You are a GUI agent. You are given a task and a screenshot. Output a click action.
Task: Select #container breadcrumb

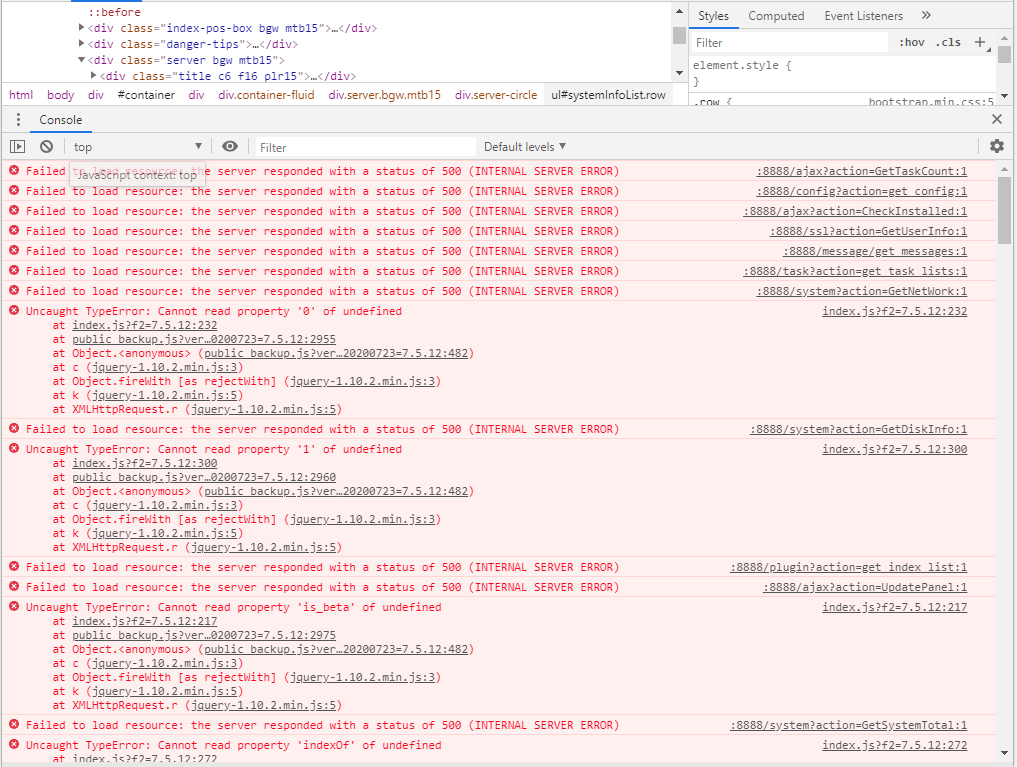coord(146,95)
